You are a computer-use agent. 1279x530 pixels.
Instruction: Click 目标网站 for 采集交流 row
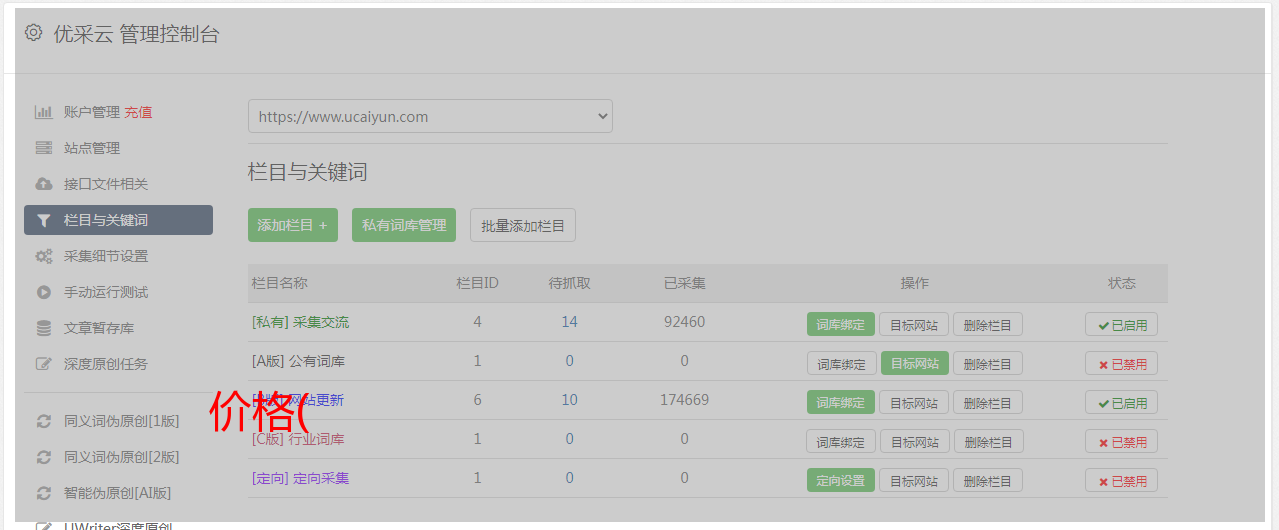(x=914, y=324)
